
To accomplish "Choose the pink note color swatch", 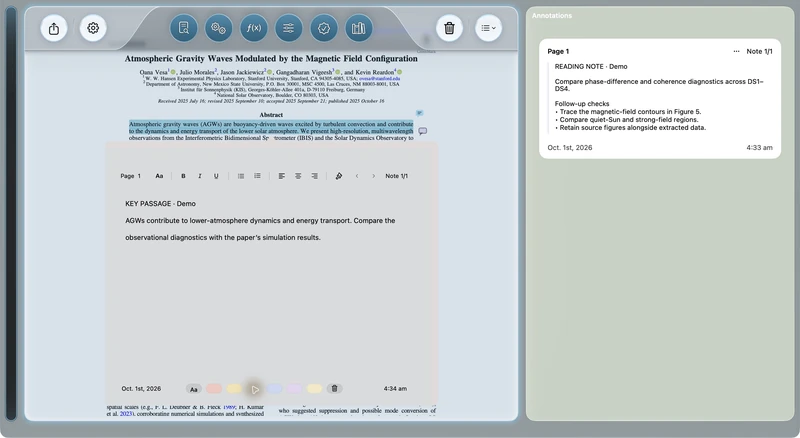I will tap(214, 389).
